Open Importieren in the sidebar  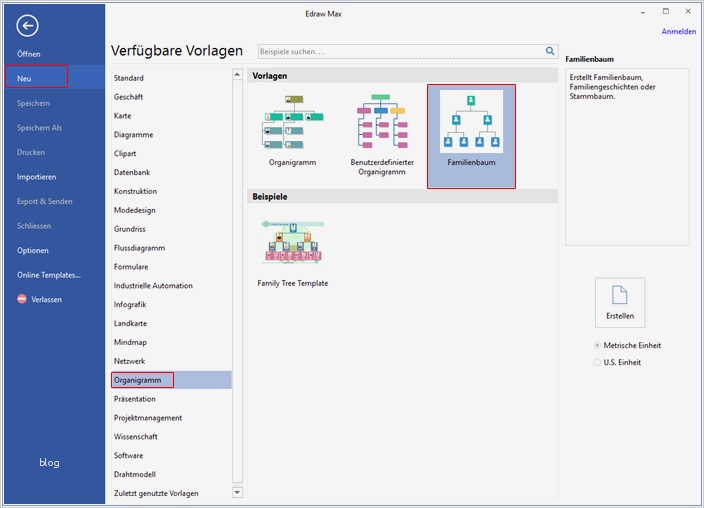pos(36,177)
